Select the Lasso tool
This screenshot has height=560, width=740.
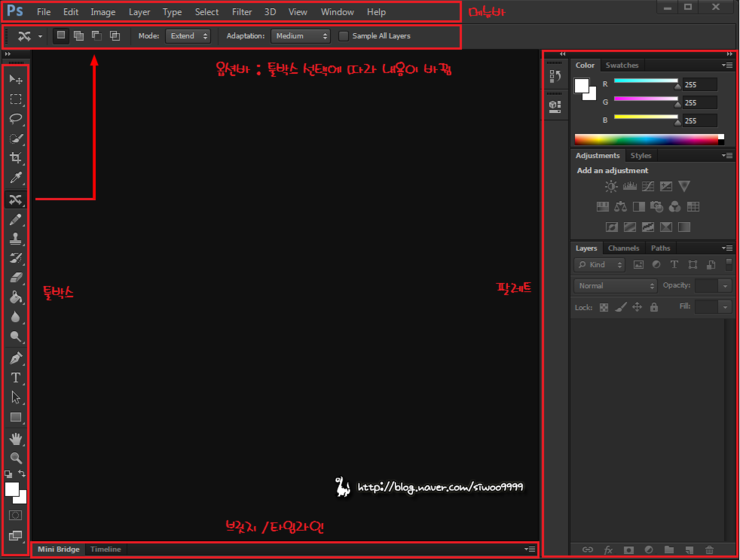(16, 118)
